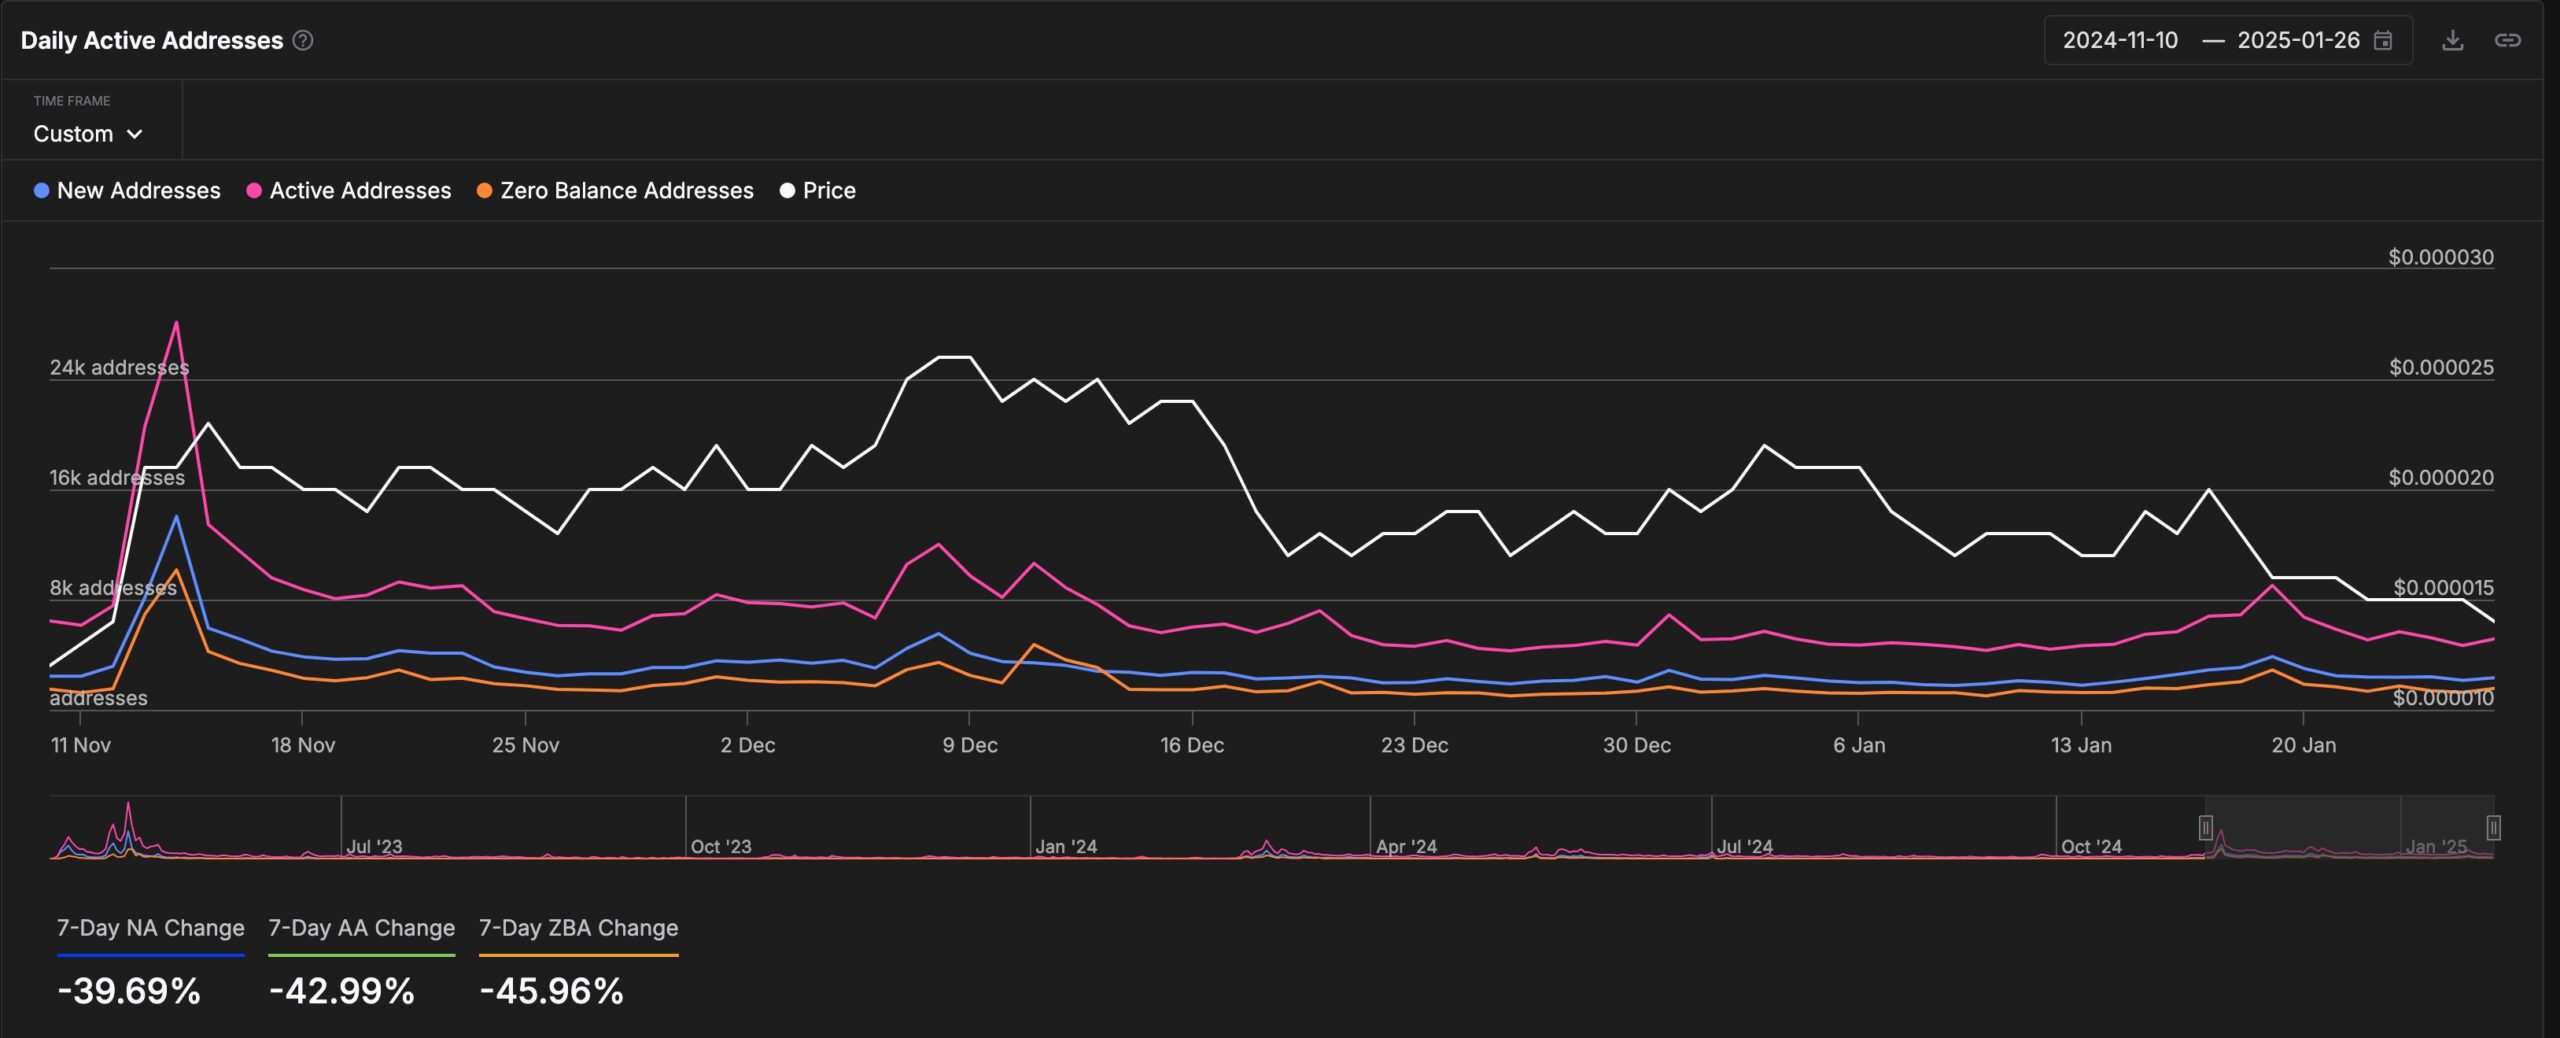Click the help icon beside Daily Active Addresses
The image size is (2560, 1038).
point(303,40)
